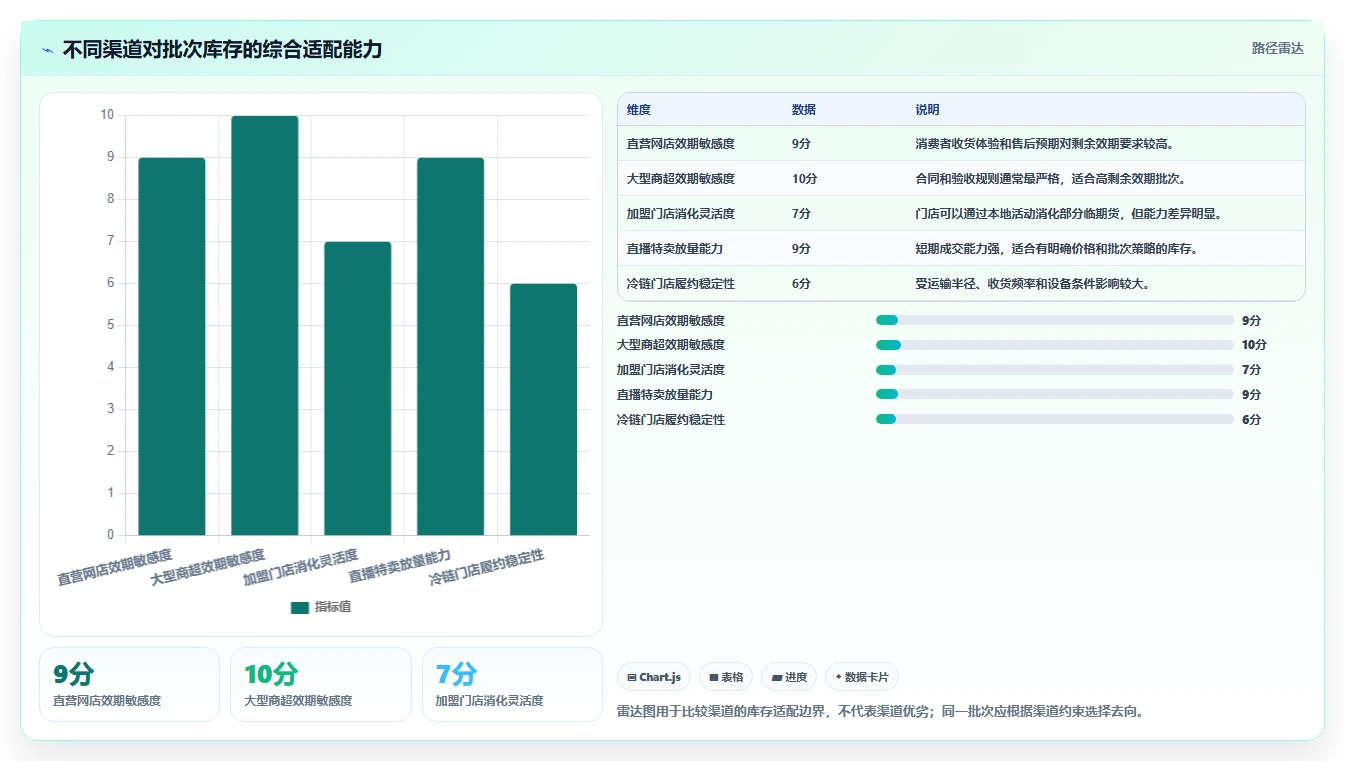
Task: Click the tallest chart bar, 大型商超效期敏感度
Action: [x=265, y=325]
